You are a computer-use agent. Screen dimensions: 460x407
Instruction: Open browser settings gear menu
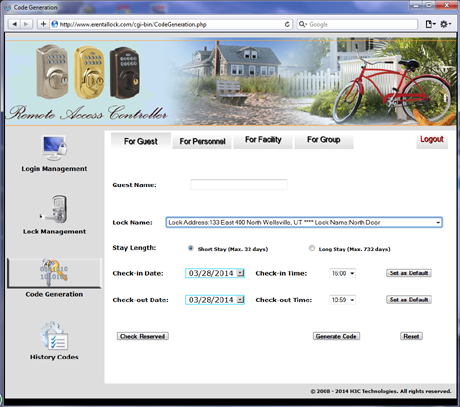coord(445,24)
